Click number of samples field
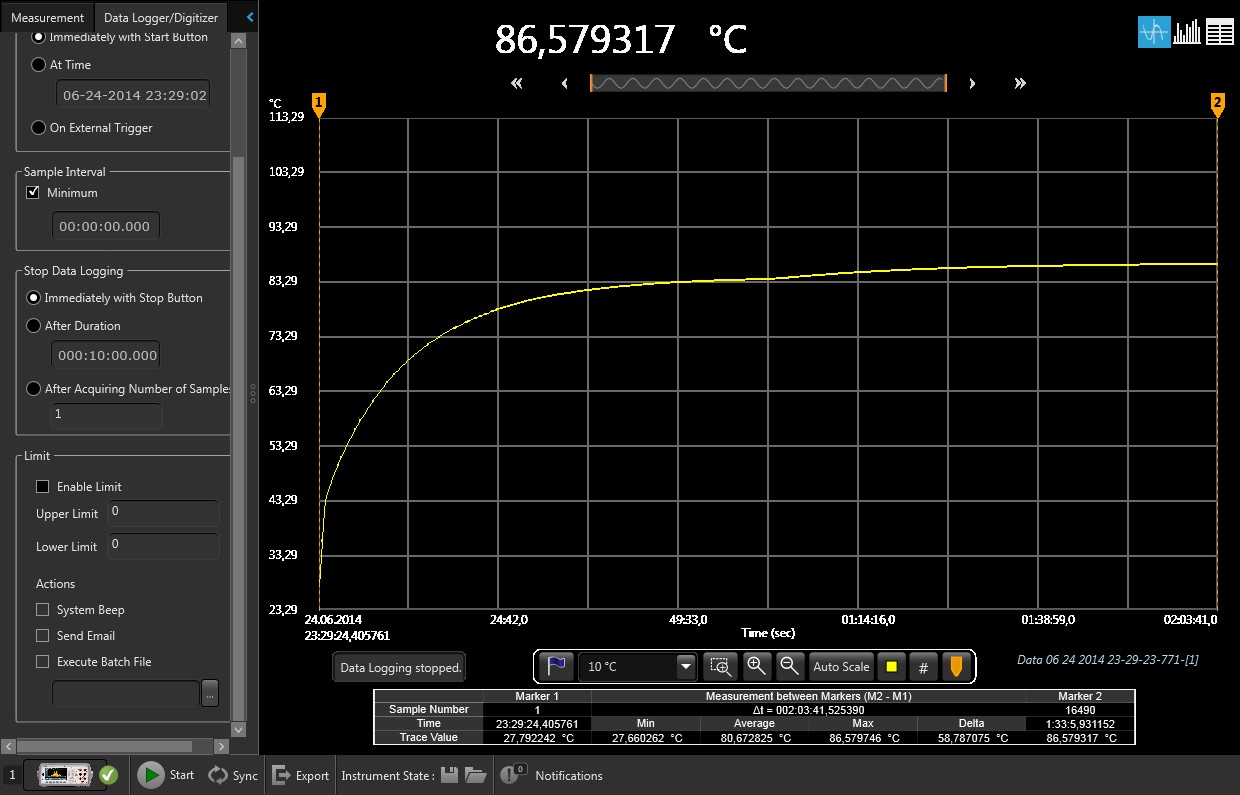The height and width of the screenshot is (795, 1240). click(106, 414)
